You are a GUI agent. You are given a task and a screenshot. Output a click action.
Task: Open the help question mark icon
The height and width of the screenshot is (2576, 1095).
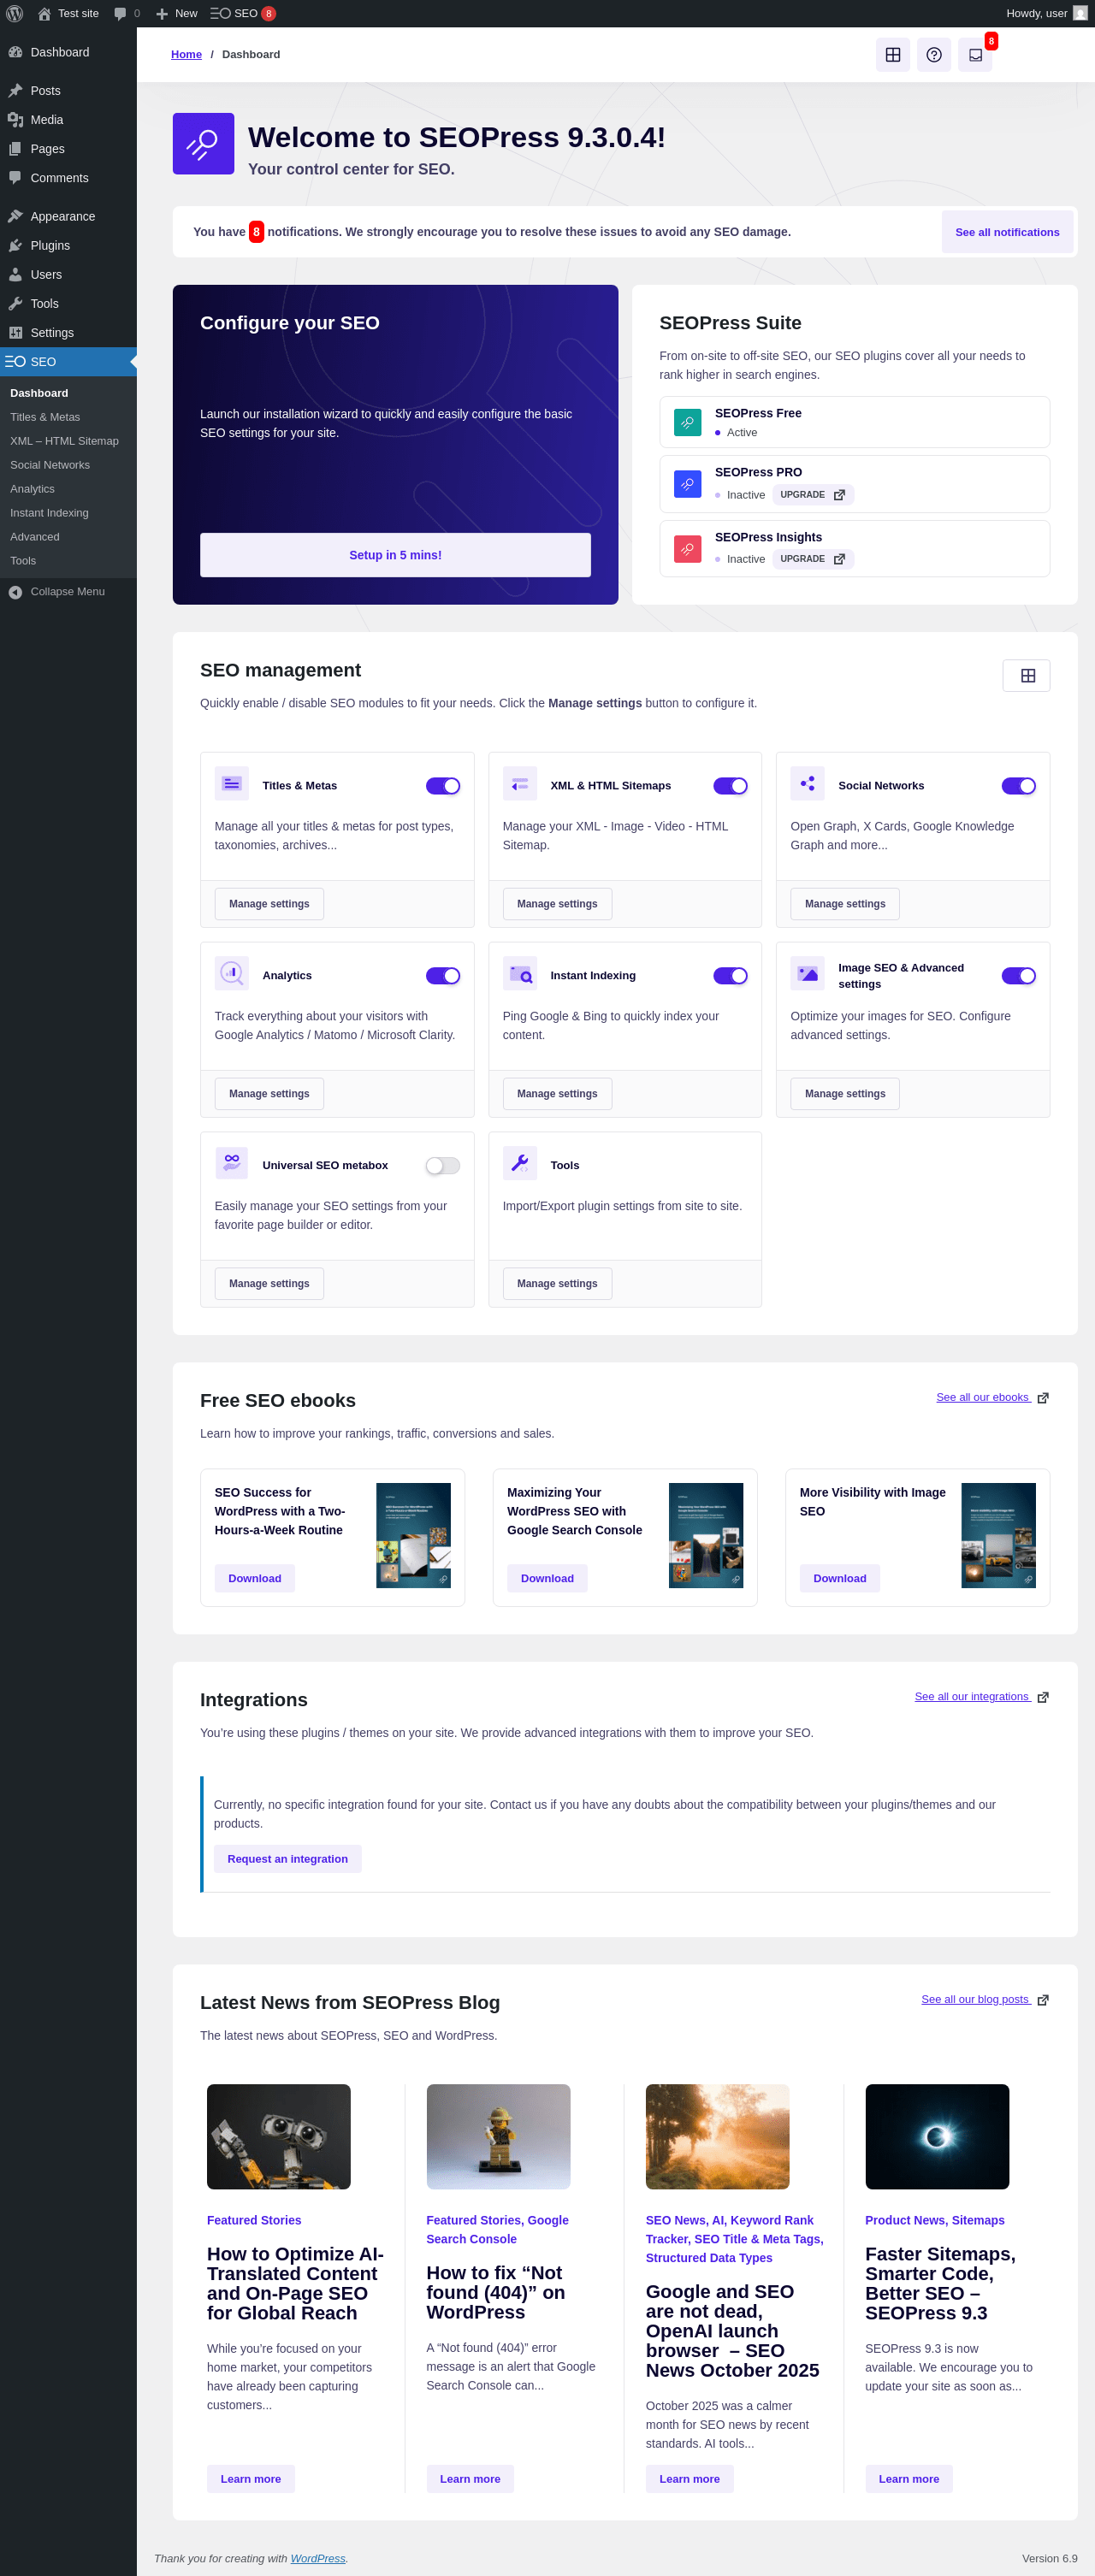934,55
